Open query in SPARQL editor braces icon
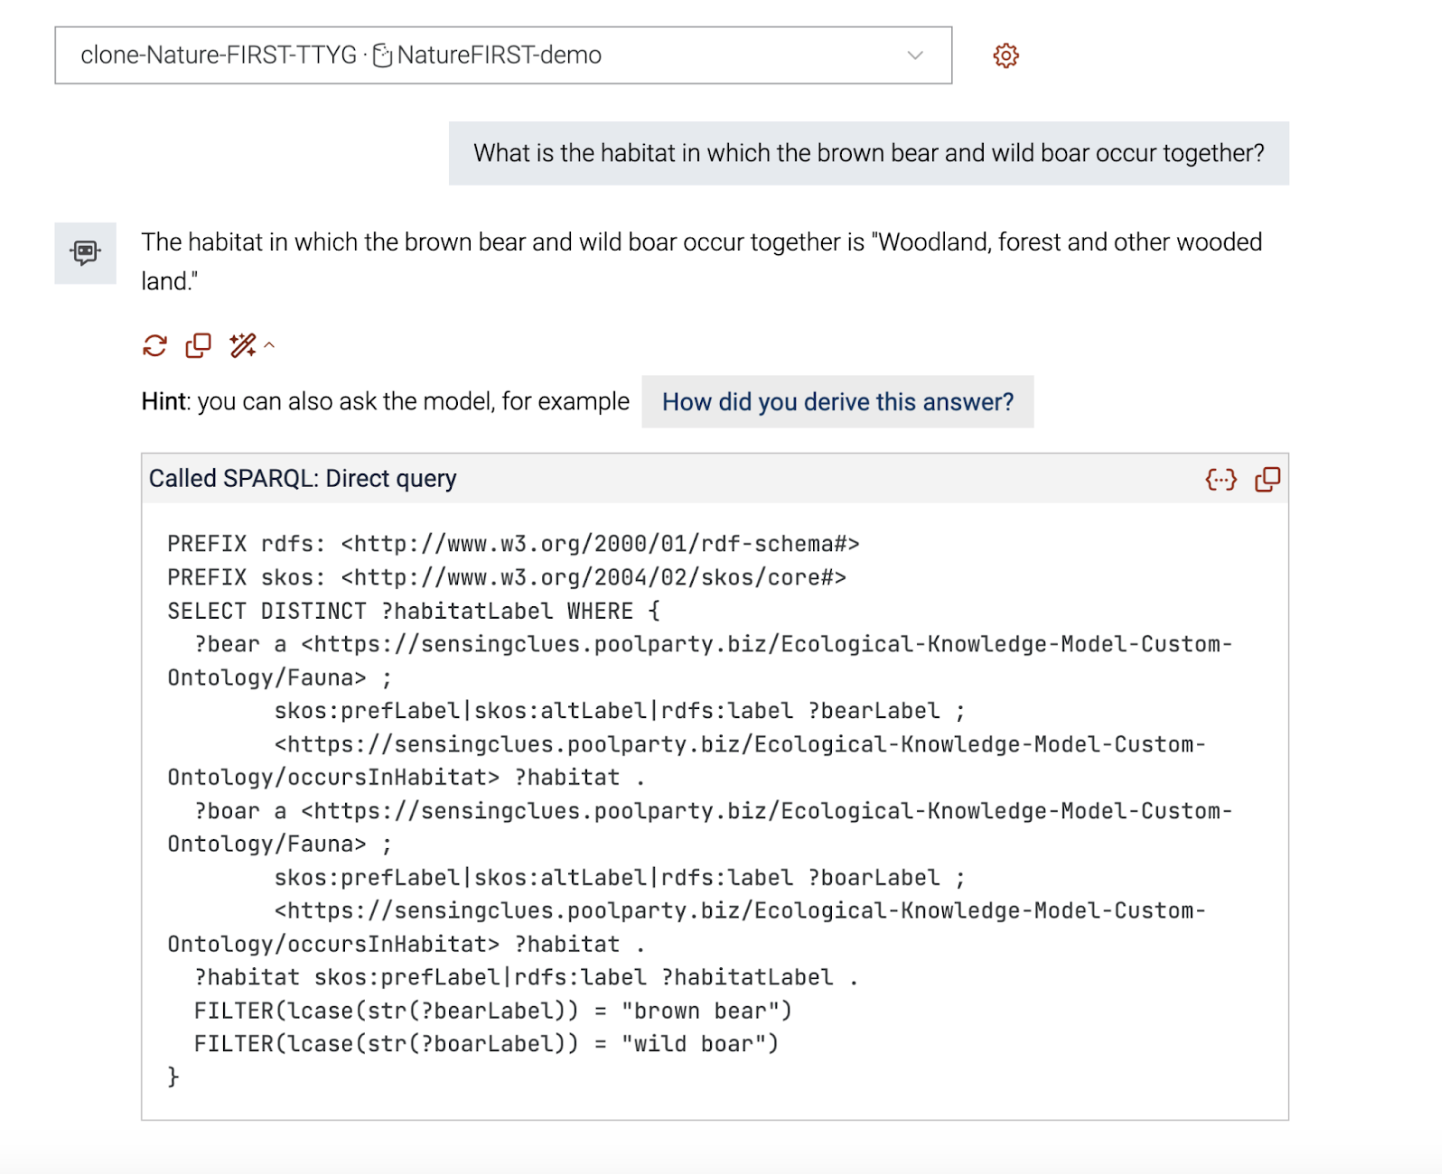 tap(1221, 480)
